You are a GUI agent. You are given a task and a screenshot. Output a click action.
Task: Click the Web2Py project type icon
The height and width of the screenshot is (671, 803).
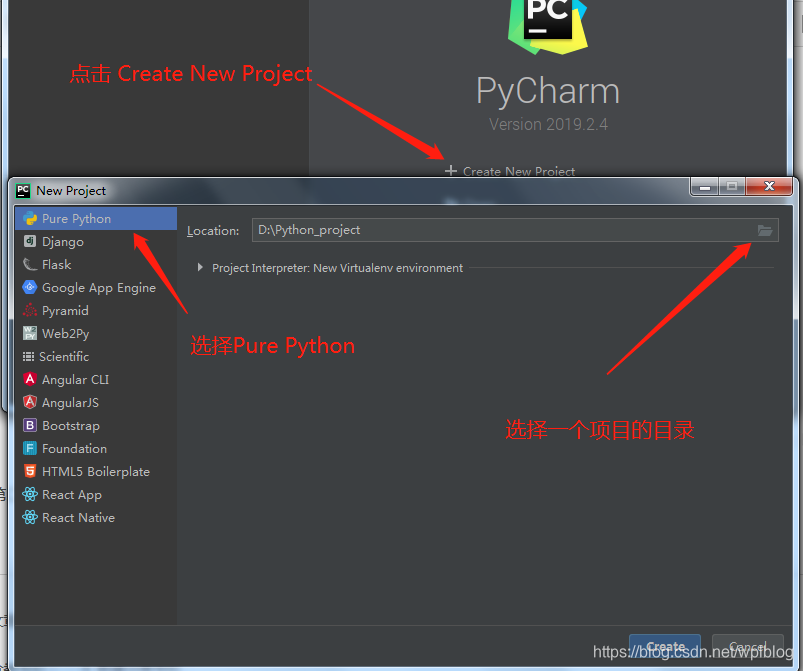30,333
